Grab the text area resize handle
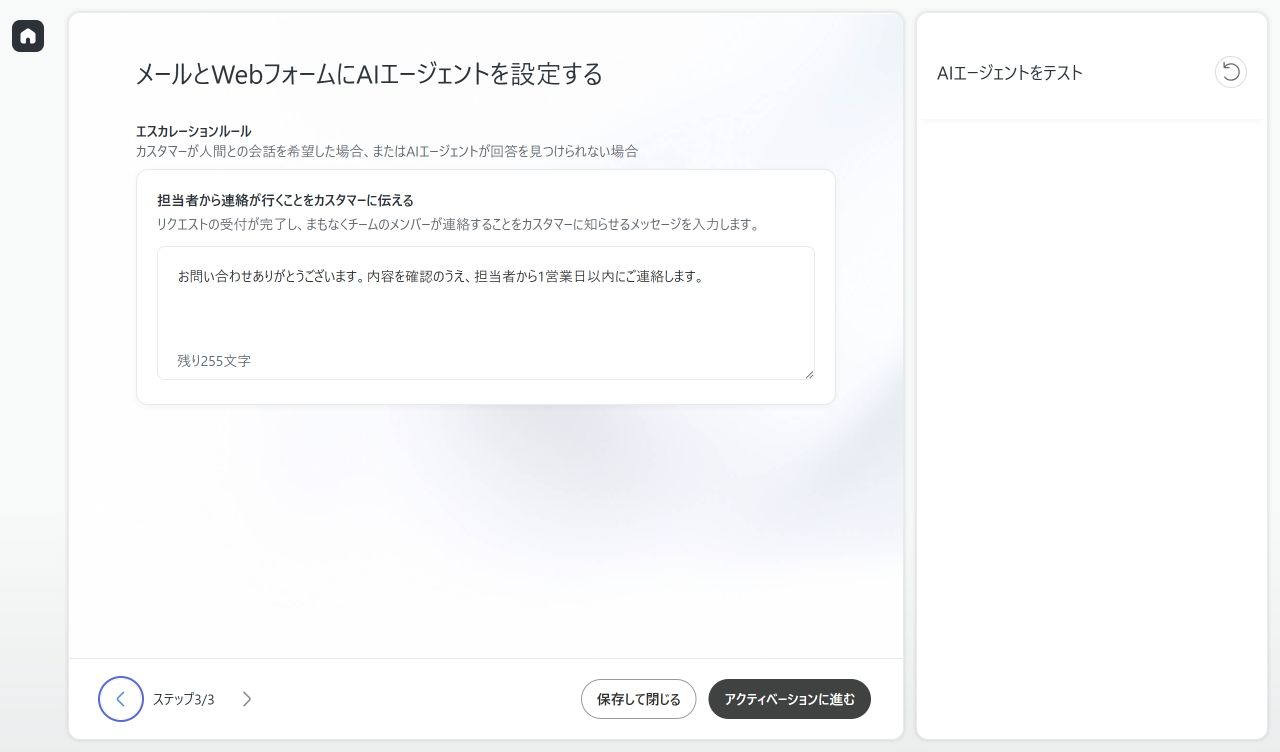Screen dimensions: 1280x752 click(x=808, y=373)
